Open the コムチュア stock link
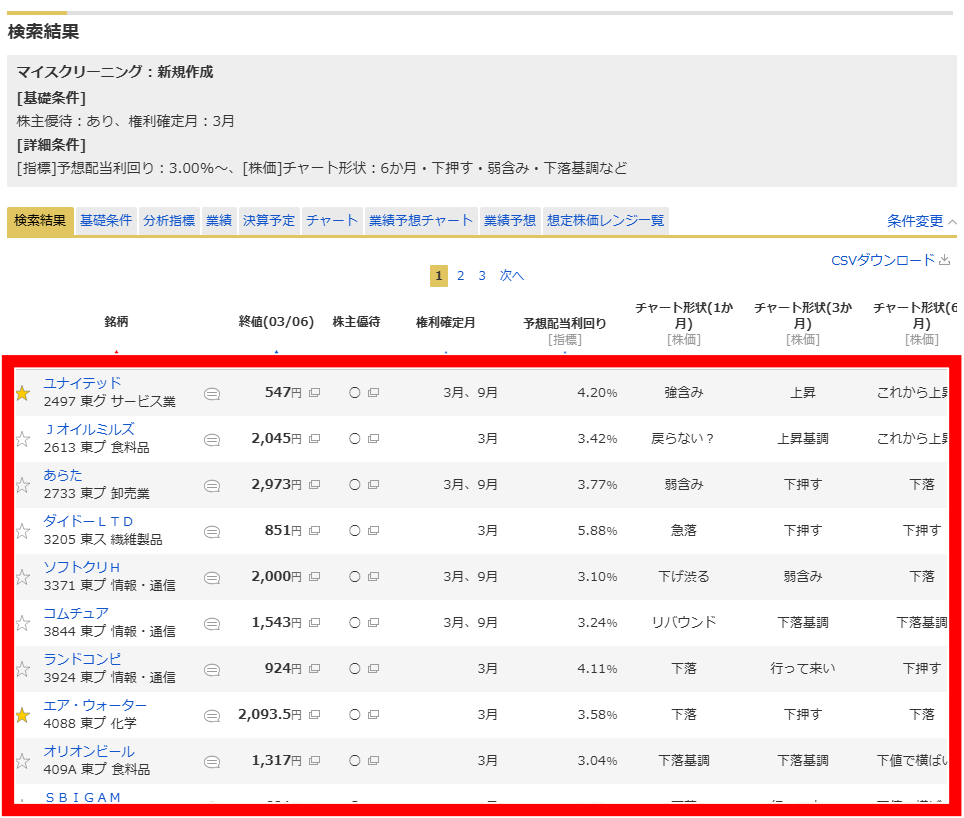Screen dimensions: 964x818 [x=76, y=613]
